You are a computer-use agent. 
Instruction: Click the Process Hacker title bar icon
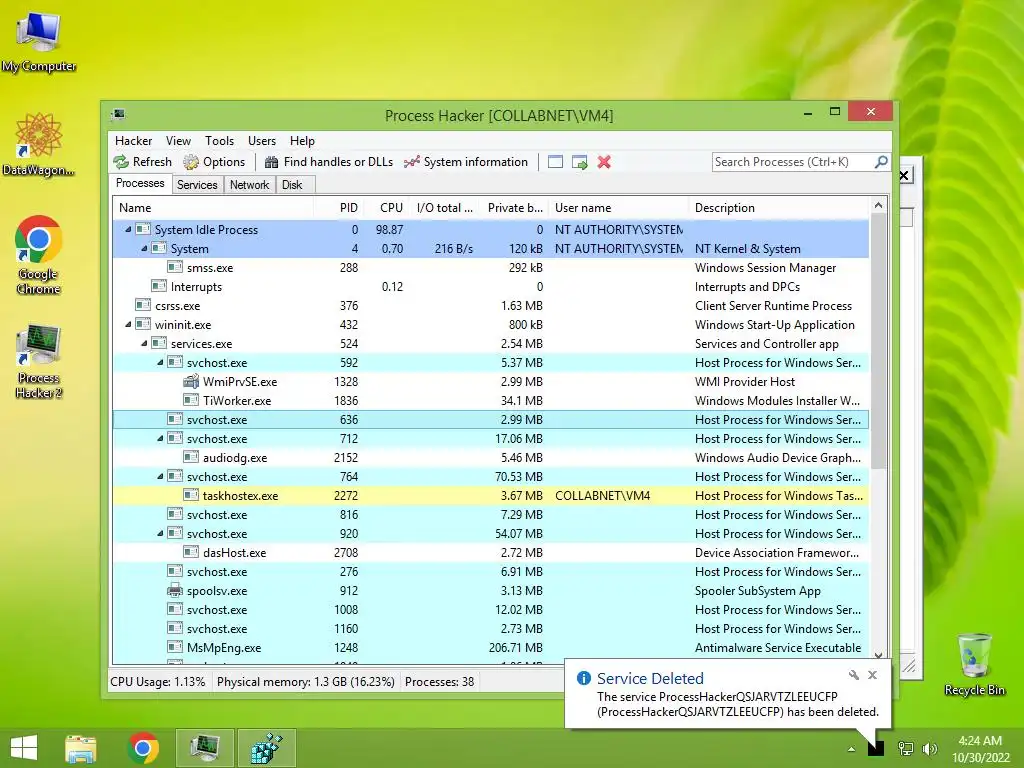click(x=118, y=115)
